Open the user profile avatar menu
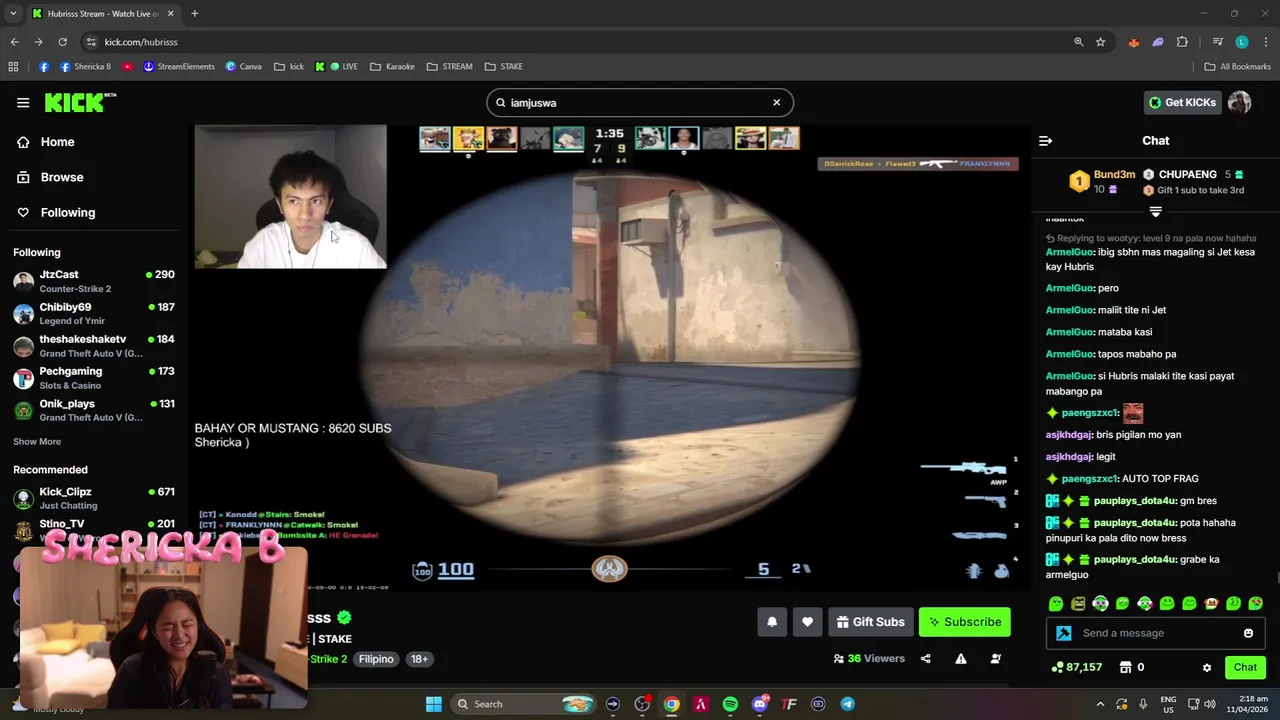Viewport: 1280px width, 720px height. click(1239, 102)
